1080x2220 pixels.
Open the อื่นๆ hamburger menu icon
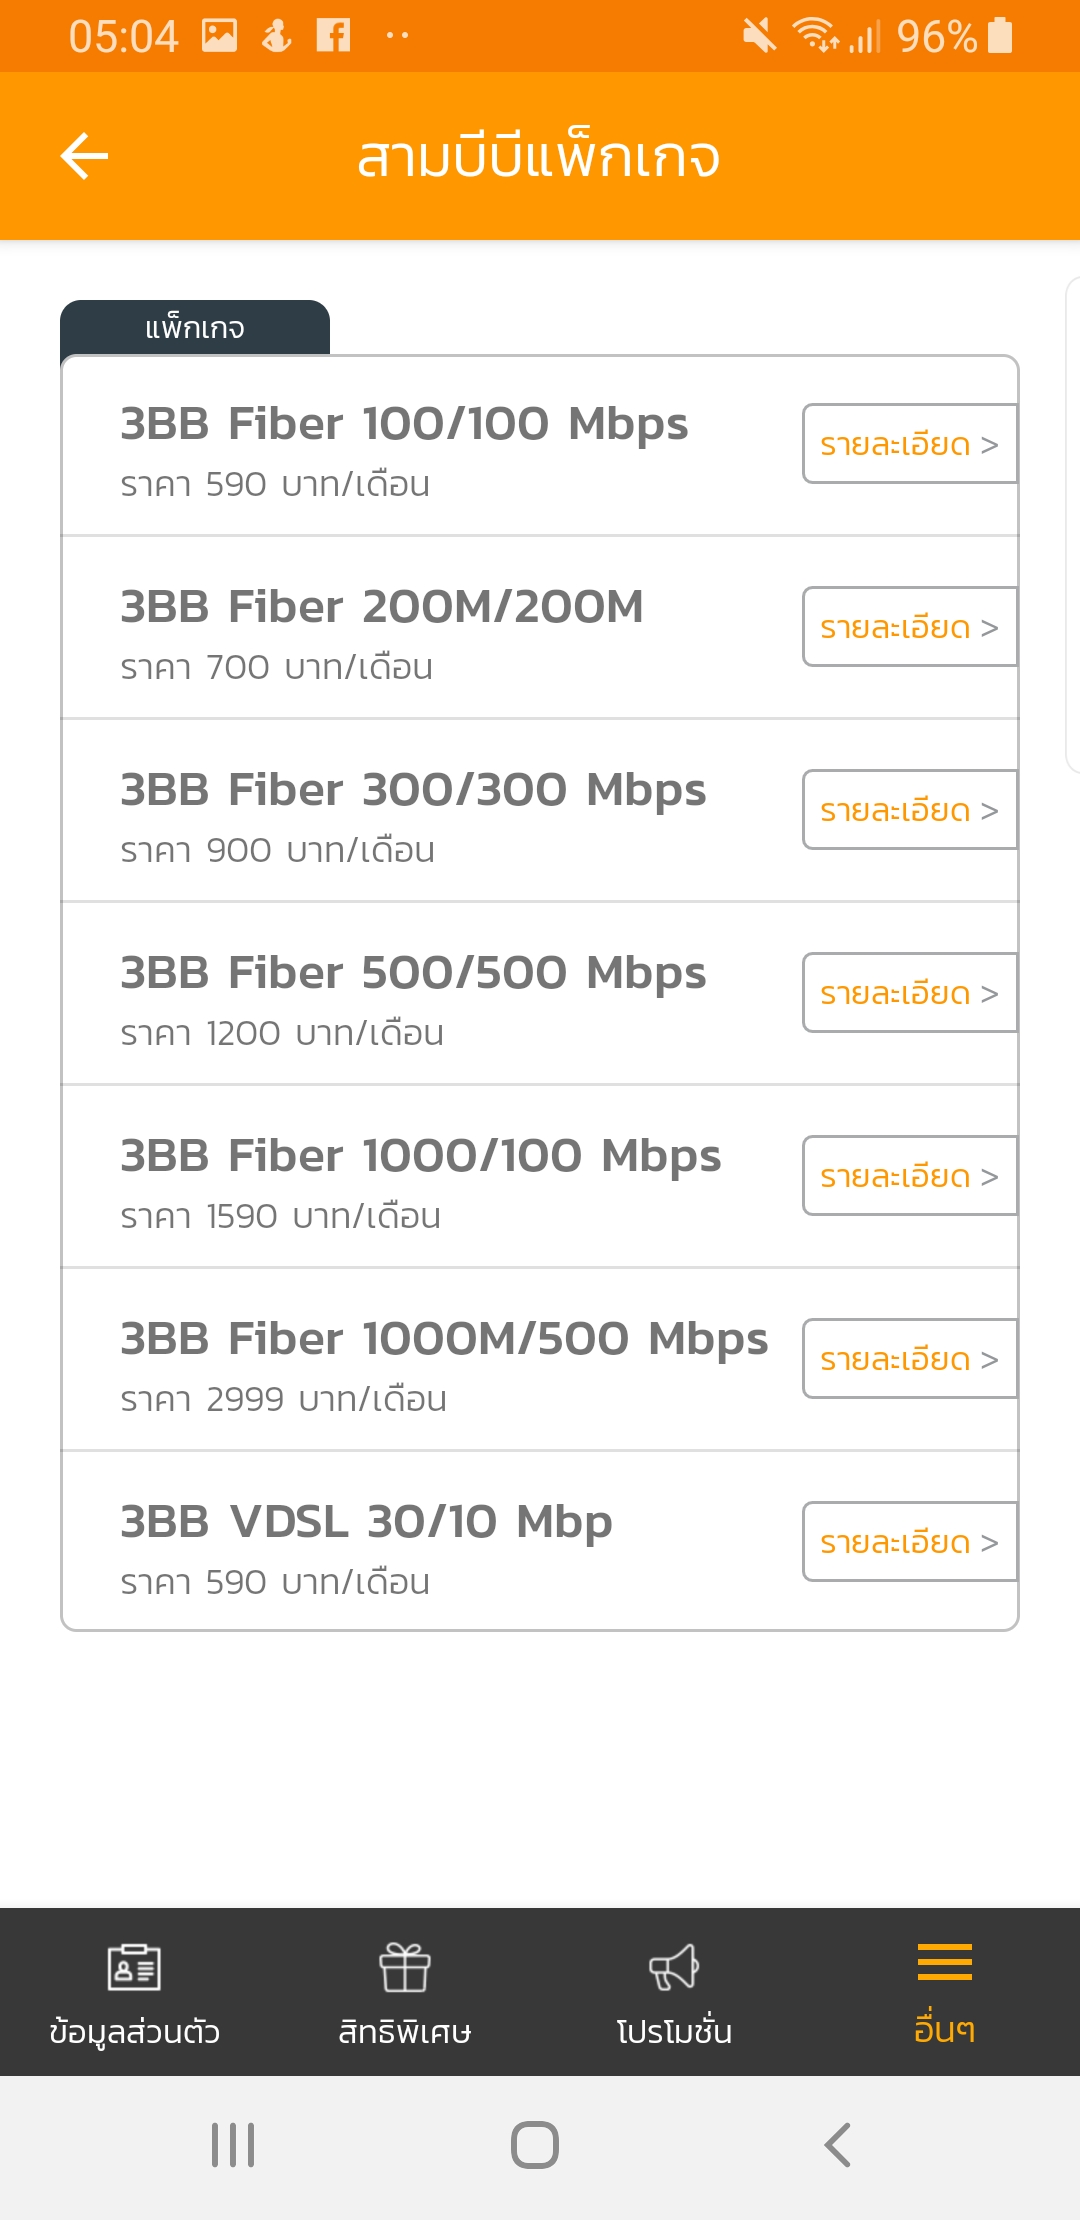[945, 1962]
